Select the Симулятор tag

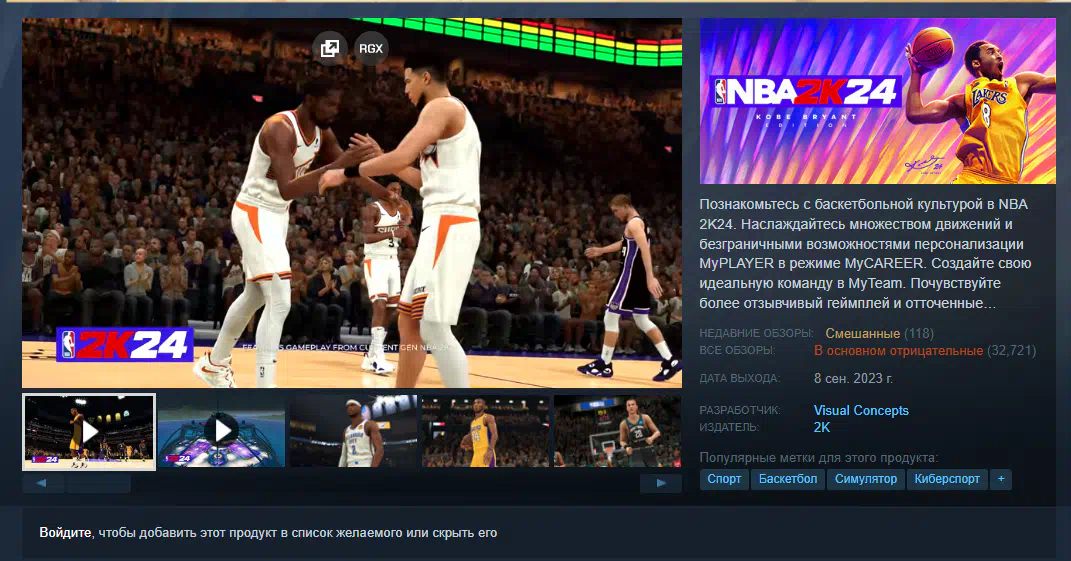coord(865,479)
